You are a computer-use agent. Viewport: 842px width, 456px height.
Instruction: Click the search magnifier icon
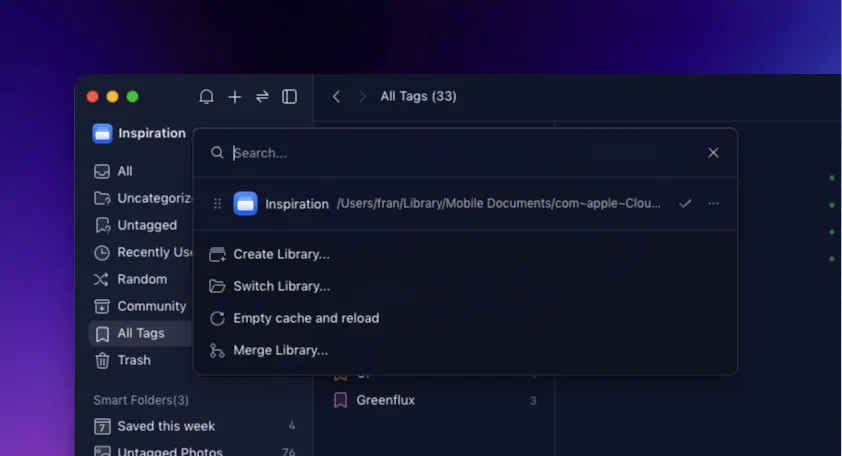pos(217,153)
